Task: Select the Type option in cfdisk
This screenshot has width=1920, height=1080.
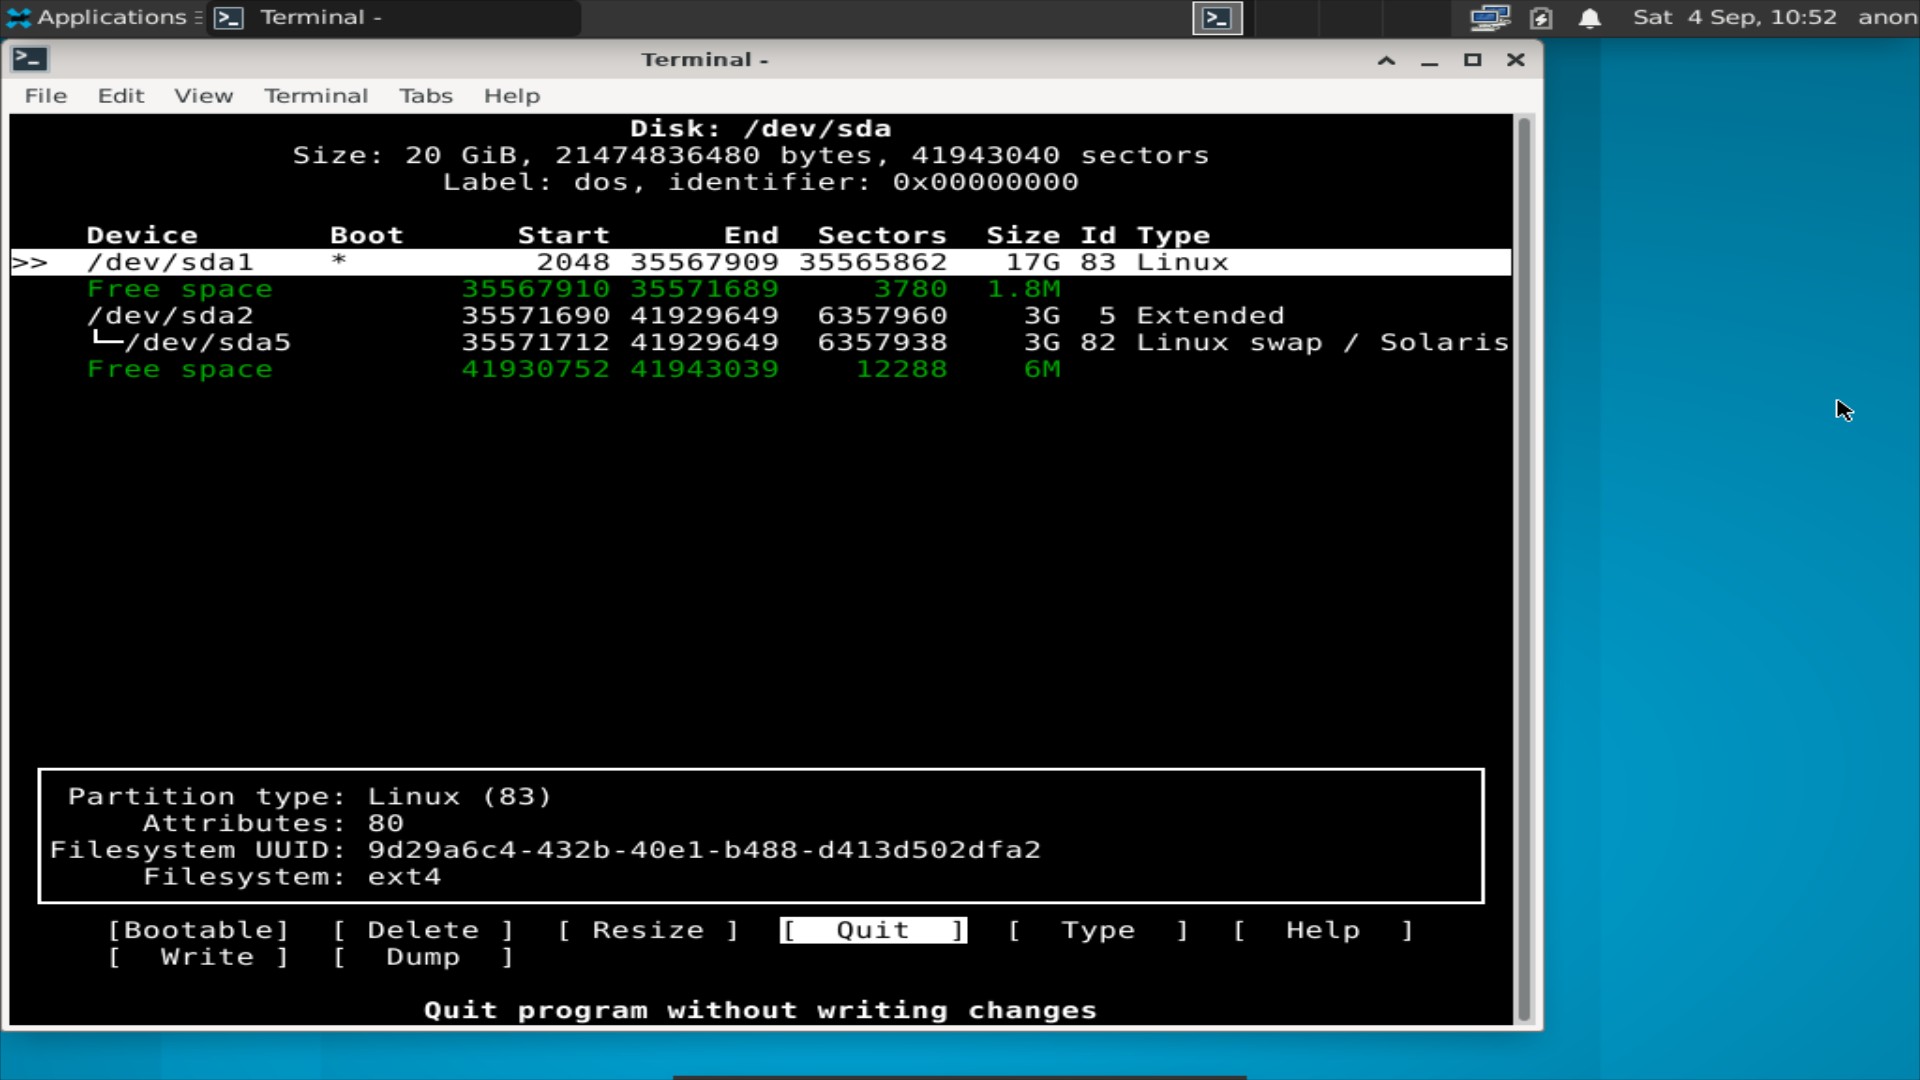Action: (1098, 929)
